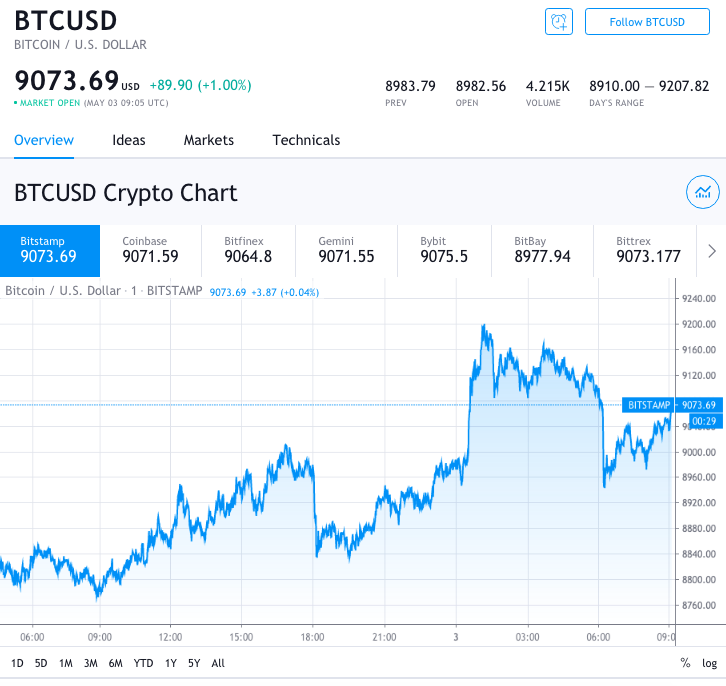Set chart range to YTD

pyautogui.click(x=144, y=663)
